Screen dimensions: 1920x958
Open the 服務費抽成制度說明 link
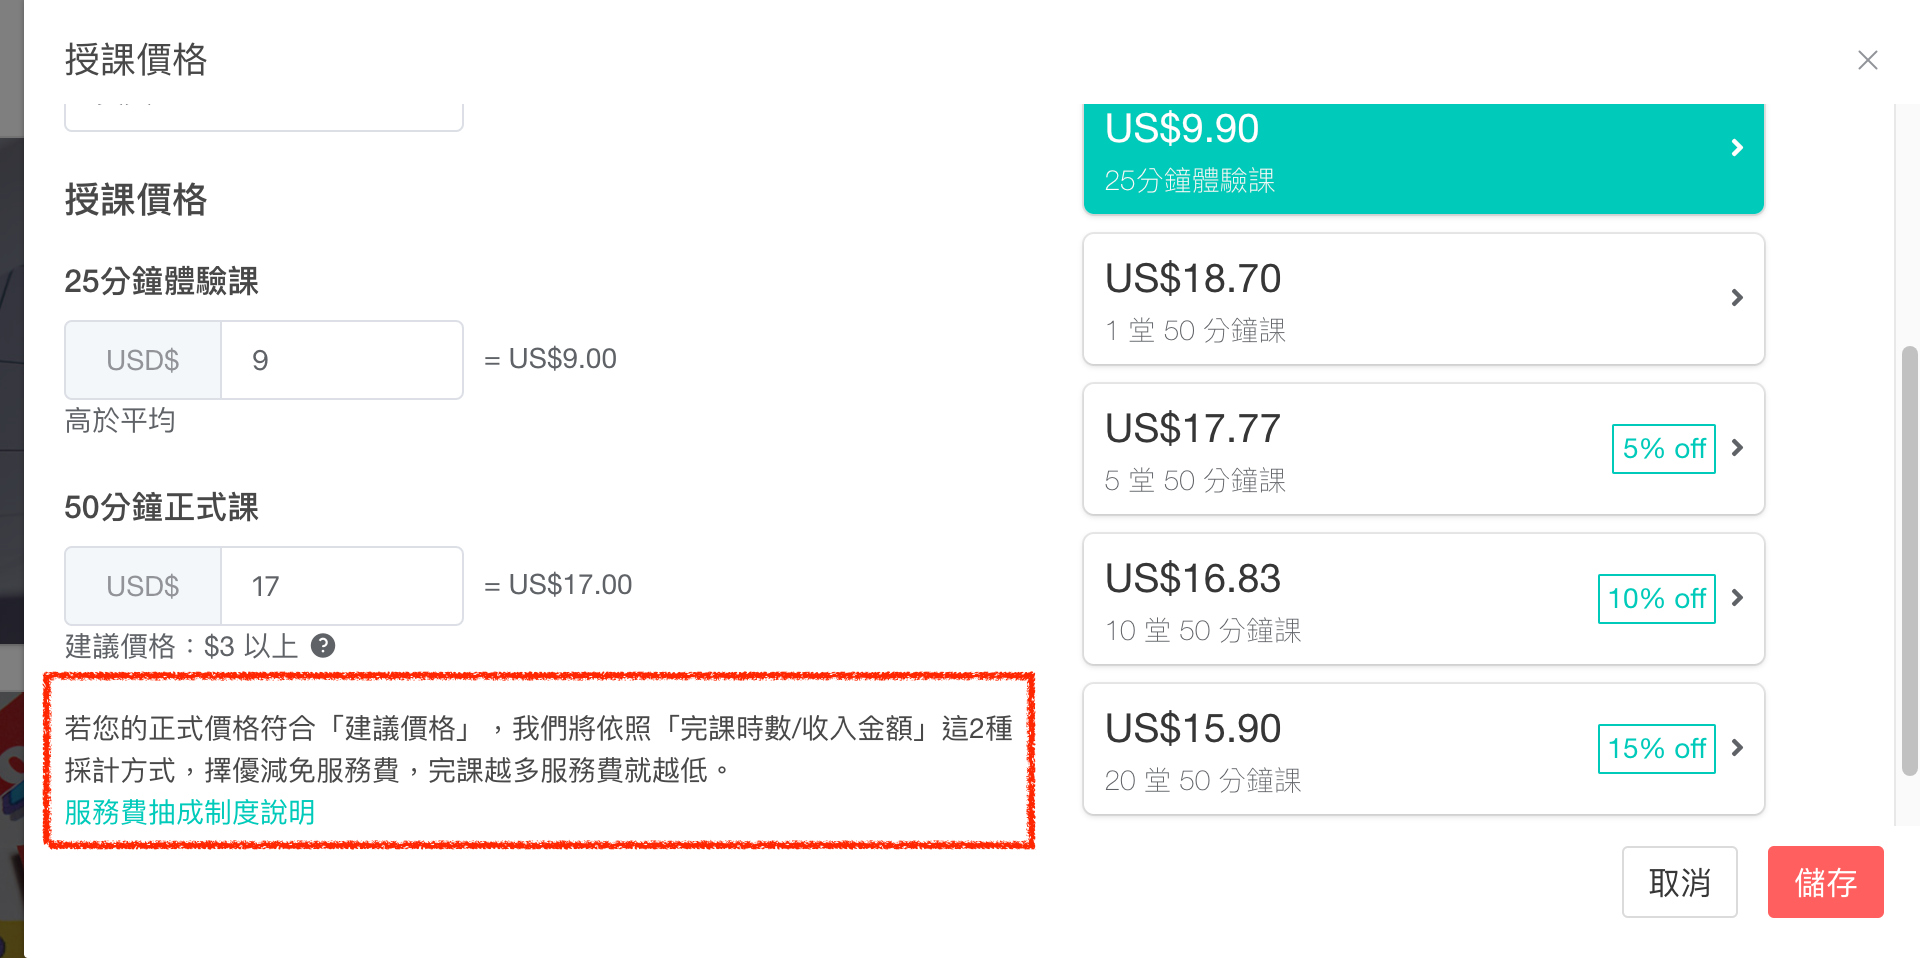click(x=190, y=812)
